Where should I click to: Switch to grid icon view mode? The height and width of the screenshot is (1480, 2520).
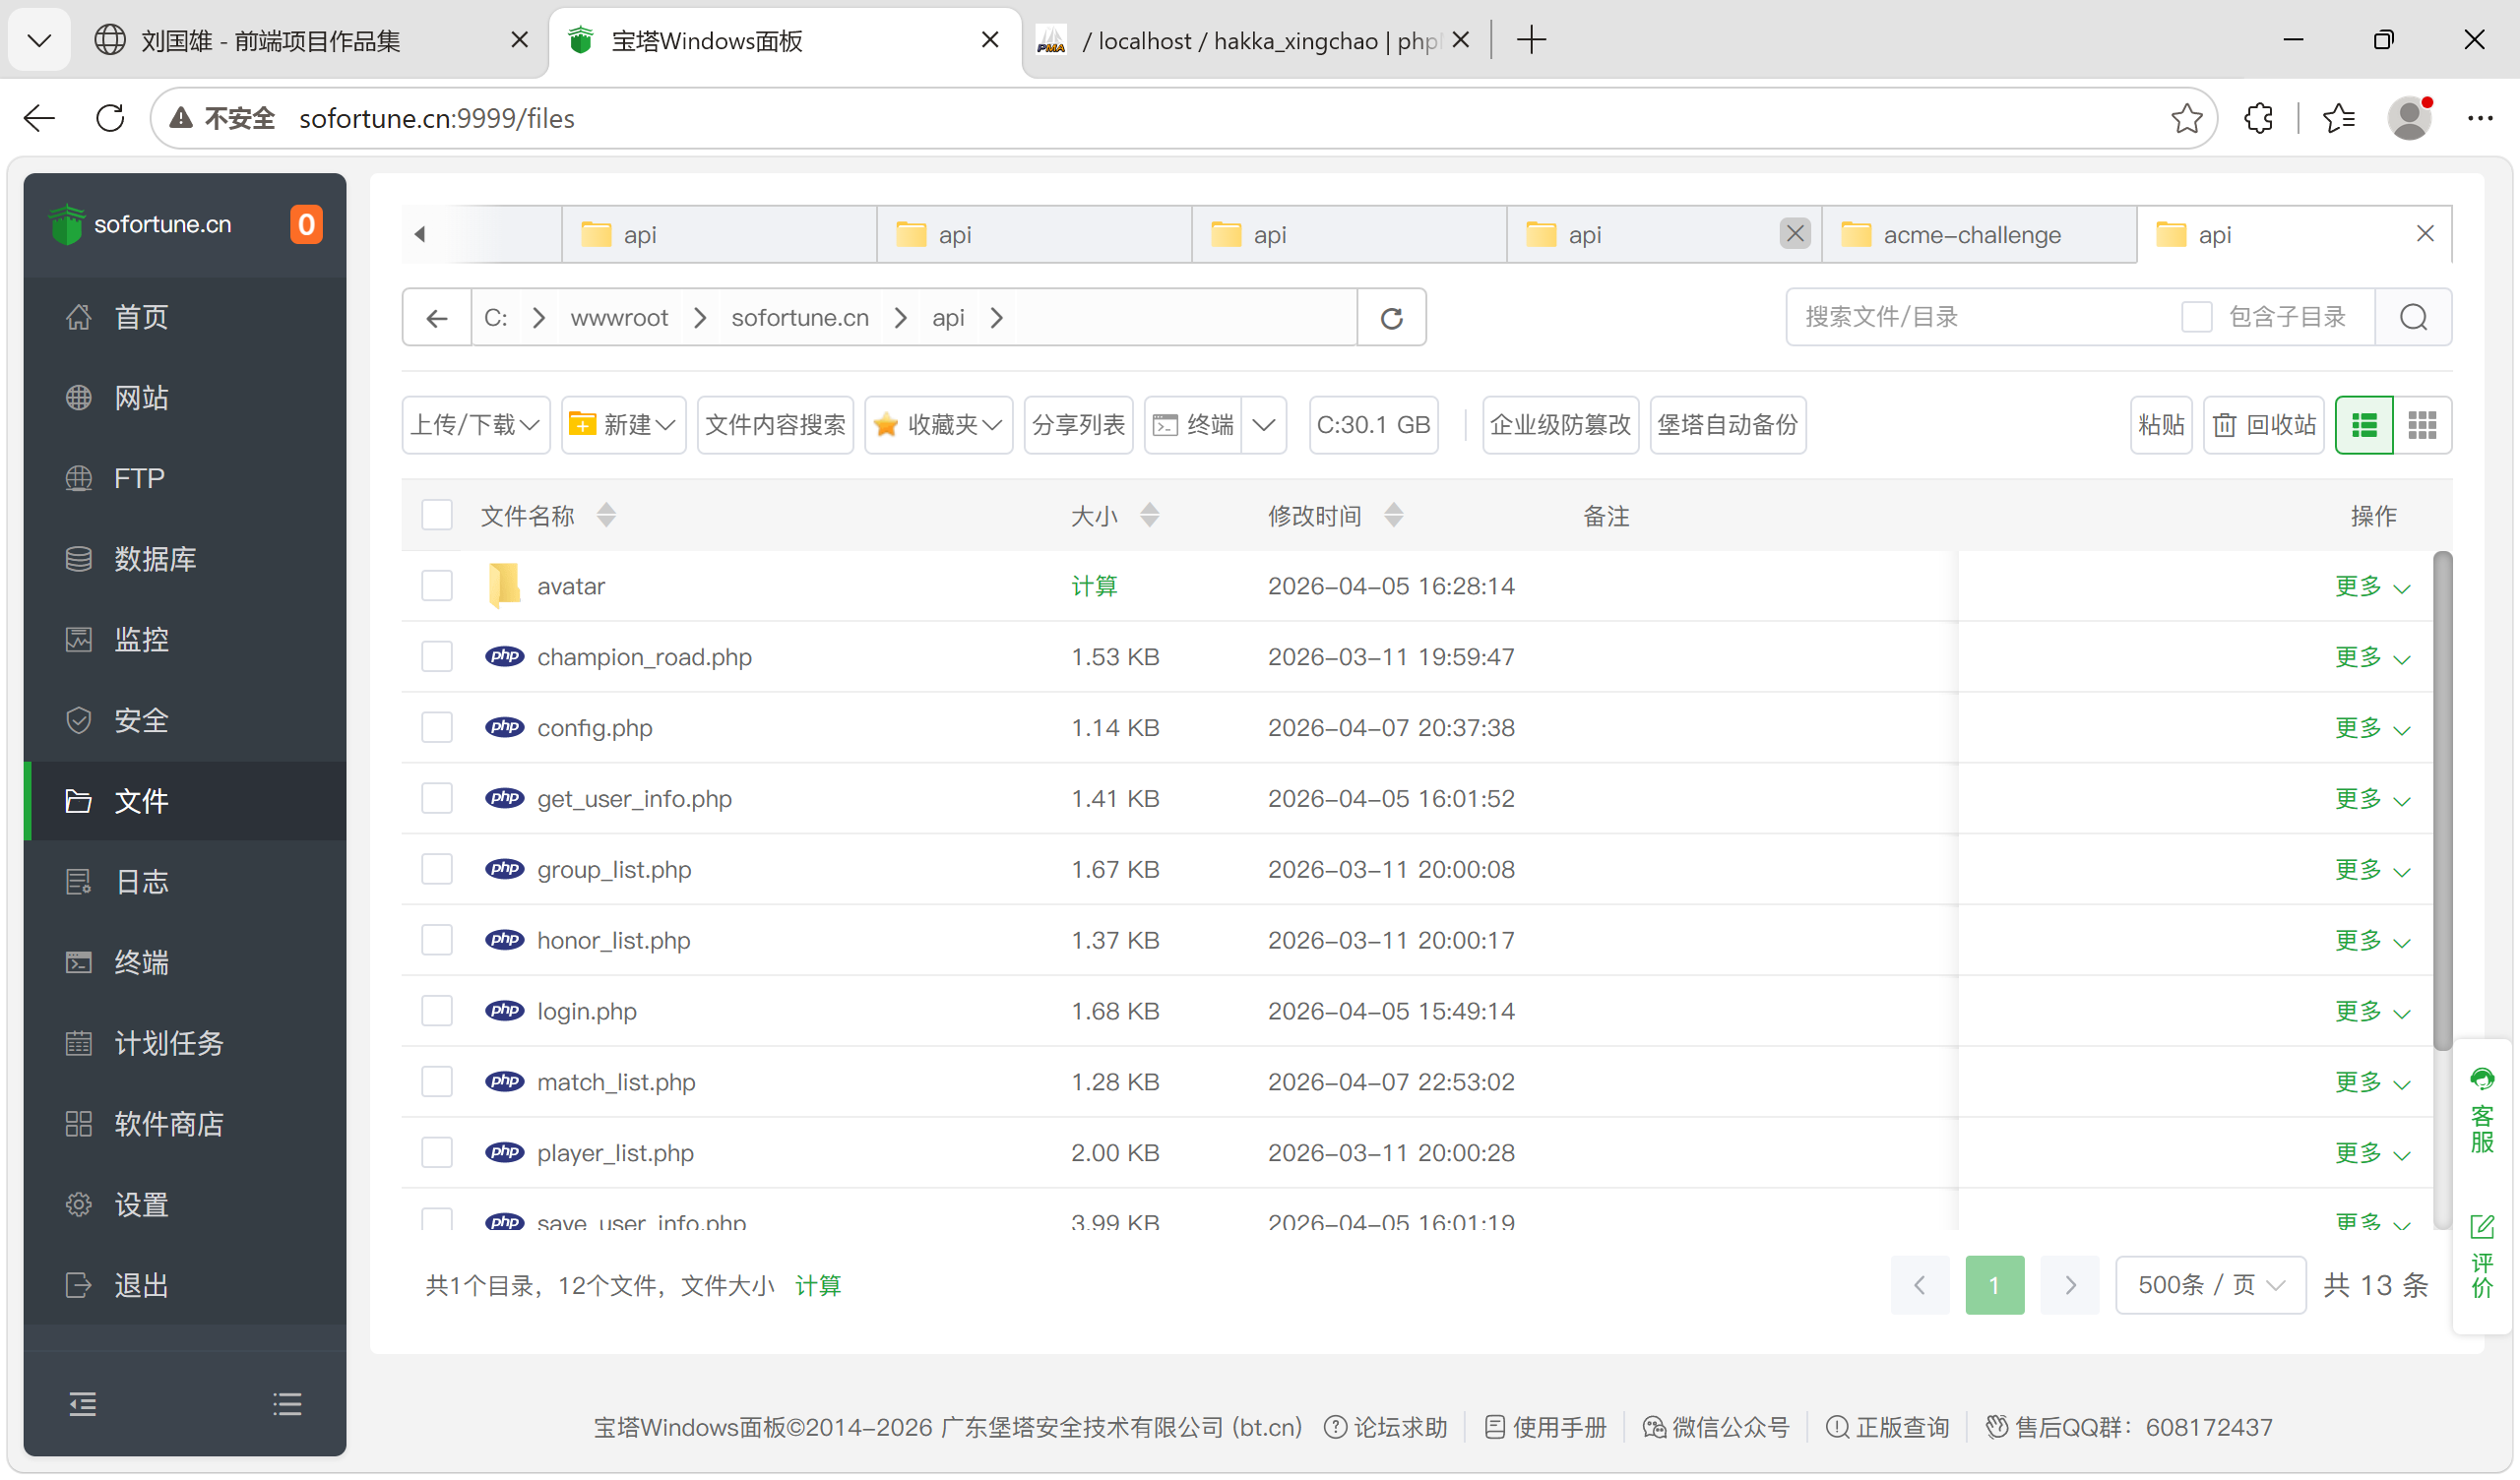pyautogui.click(x=2422, y=425)
